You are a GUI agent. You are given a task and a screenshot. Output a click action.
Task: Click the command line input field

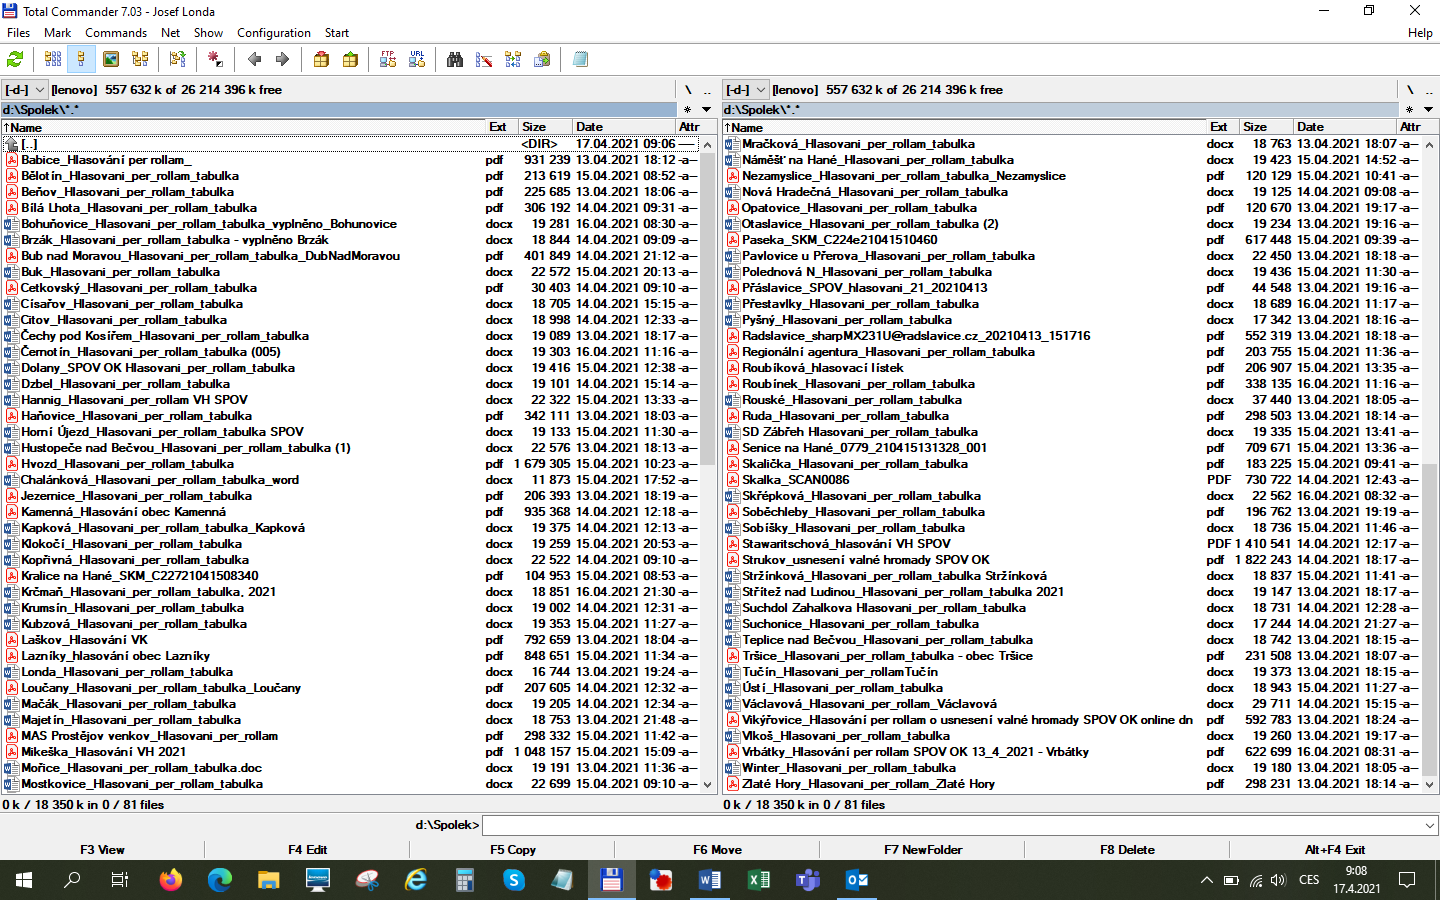click(x=952, y=826)
